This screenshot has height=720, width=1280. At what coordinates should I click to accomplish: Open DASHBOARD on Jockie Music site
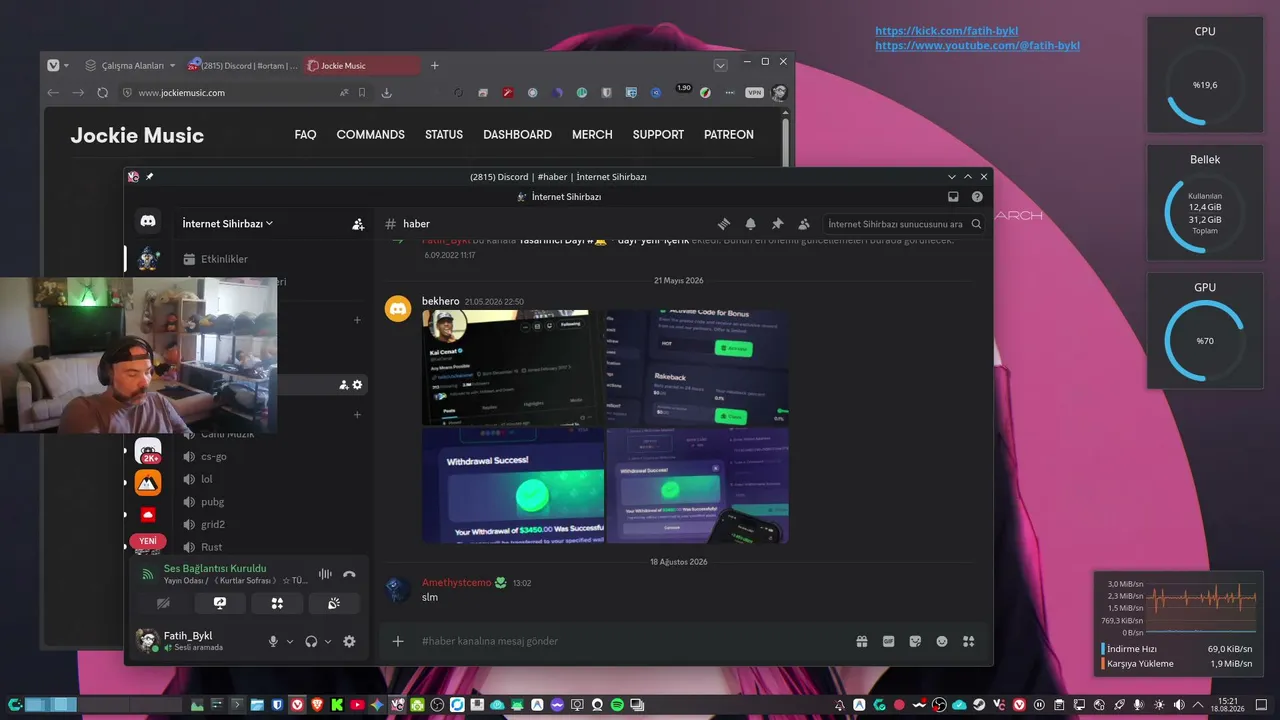[x=517, y=134]
